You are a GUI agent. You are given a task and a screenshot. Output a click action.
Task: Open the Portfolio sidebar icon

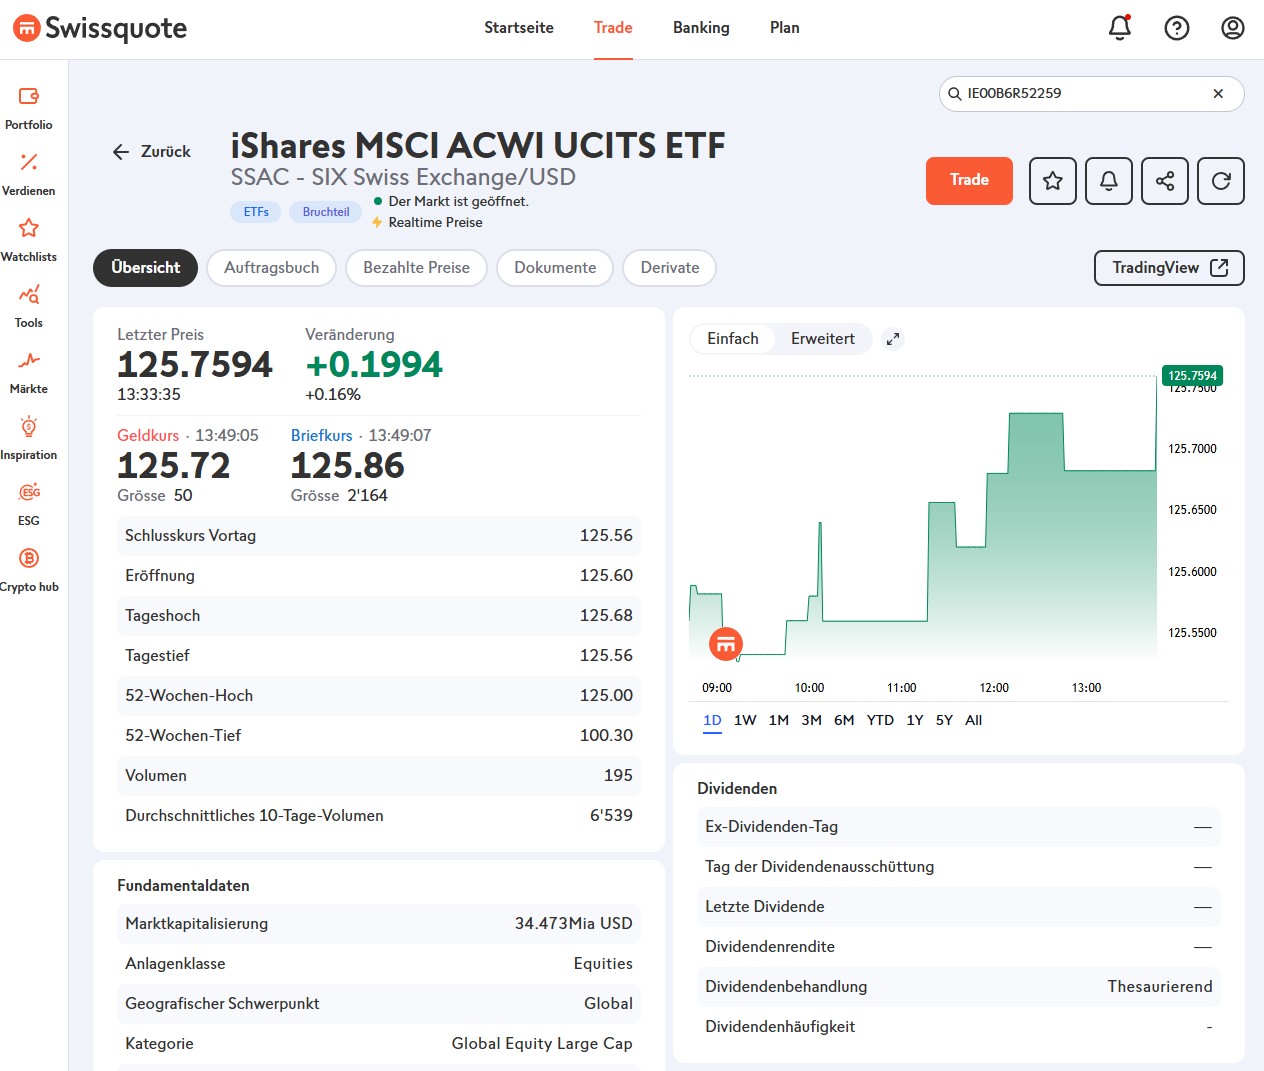pos(29,97)
